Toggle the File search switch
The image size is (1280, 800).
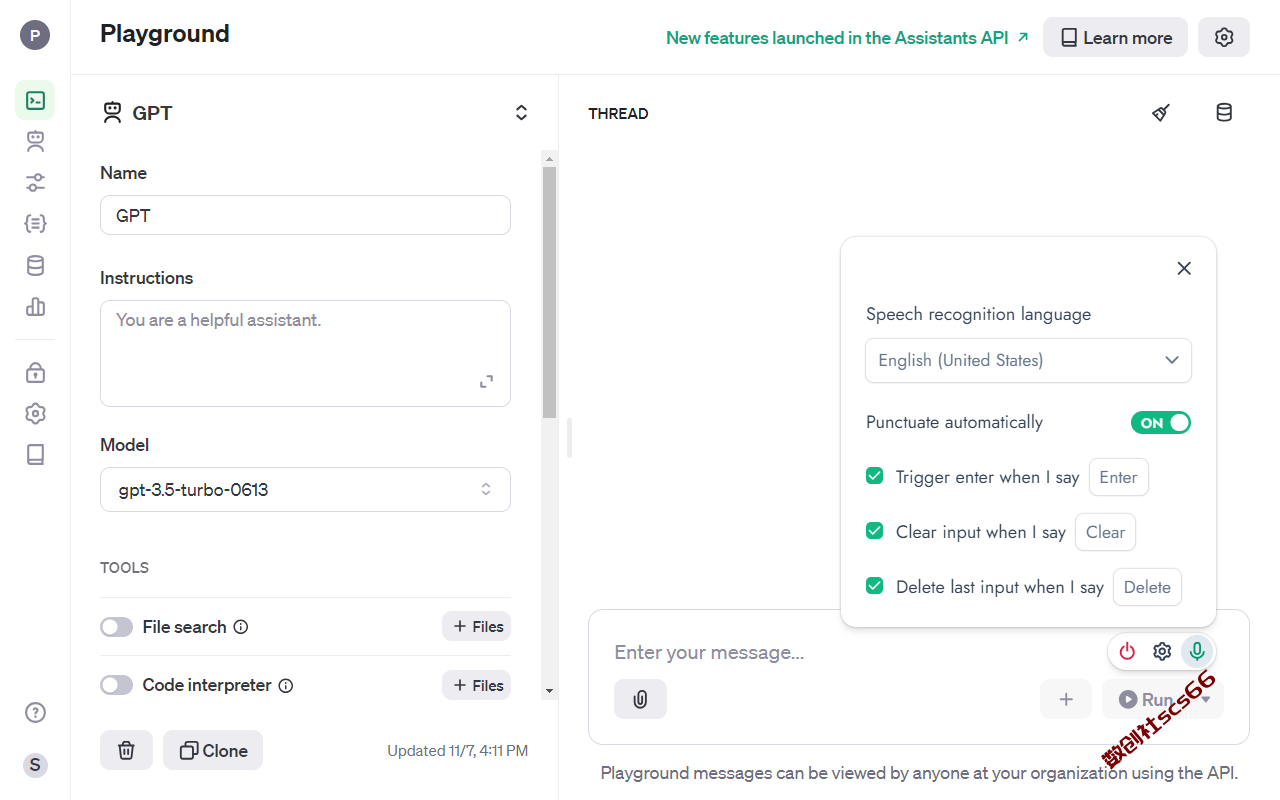coord(116,627)
